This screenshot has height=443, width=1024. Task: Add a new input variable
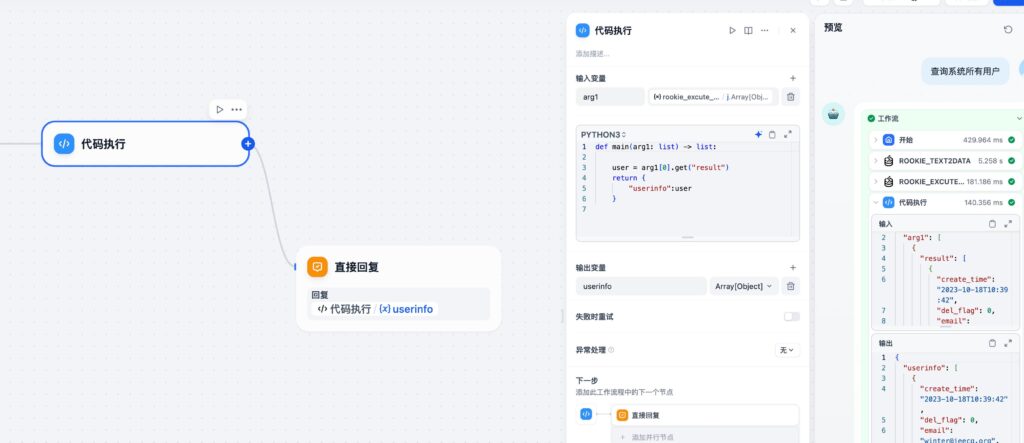792,78
